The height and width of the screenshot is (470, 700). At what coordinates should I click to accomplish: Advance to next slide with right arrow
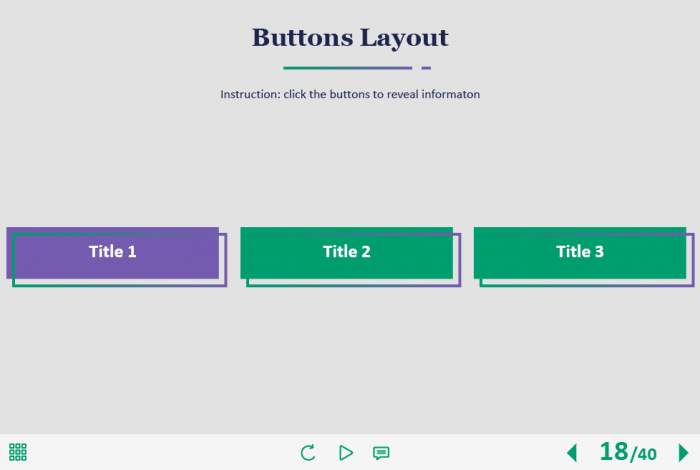(x=684, y=452)
